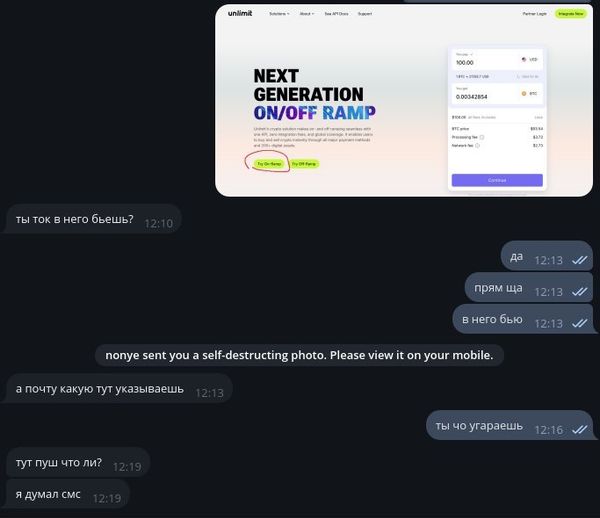Click the purple Continue button in the widget

(x=497, y=180)
